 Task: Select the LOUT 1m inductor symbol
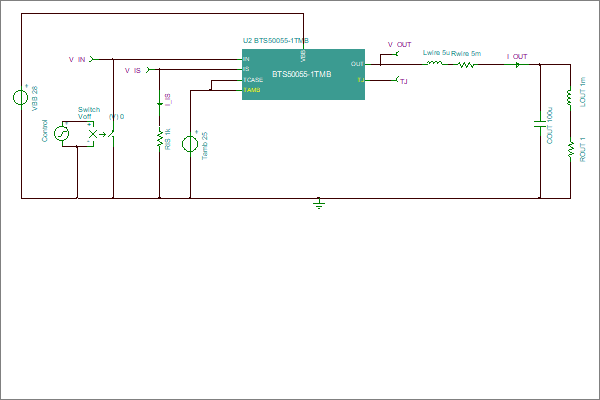[x=570, y=98]
